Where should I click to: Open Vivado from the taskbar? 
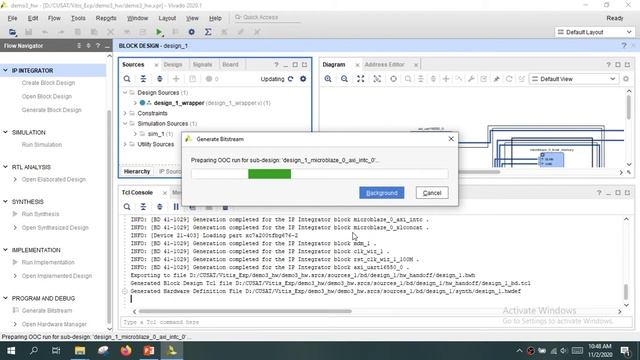[x=172, y=351]
